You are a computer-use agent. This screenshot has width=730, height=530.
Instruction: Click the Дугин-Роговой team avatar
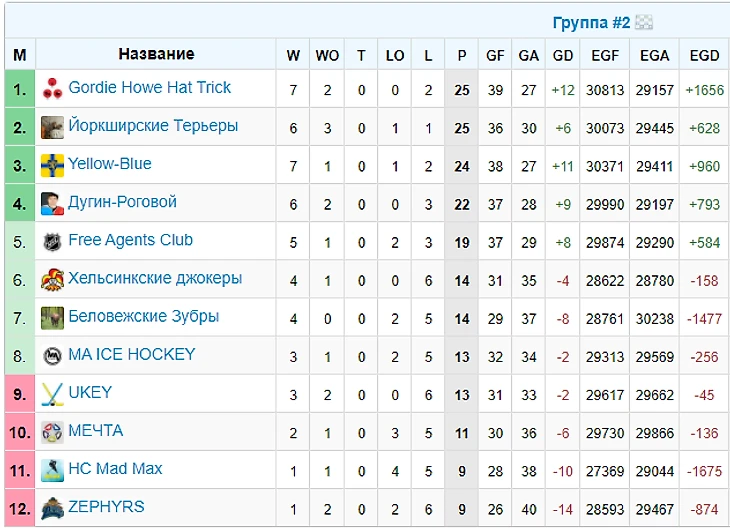pyautogui.click(x=52, y=203)
